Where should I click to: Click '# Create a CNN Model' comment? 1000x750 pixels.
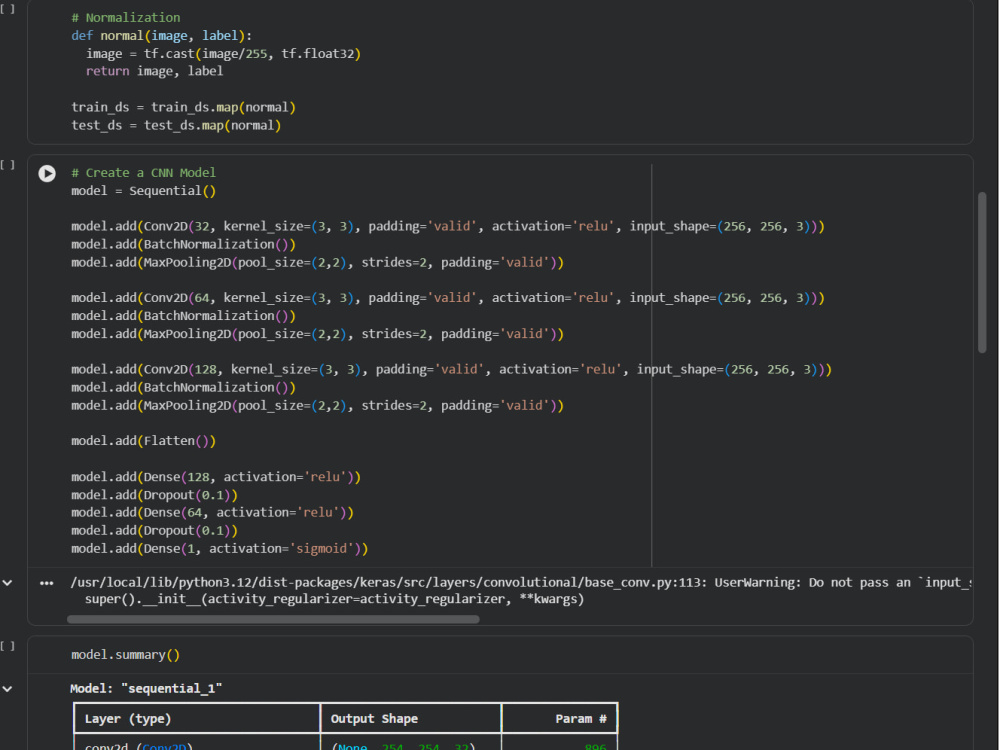143,173
